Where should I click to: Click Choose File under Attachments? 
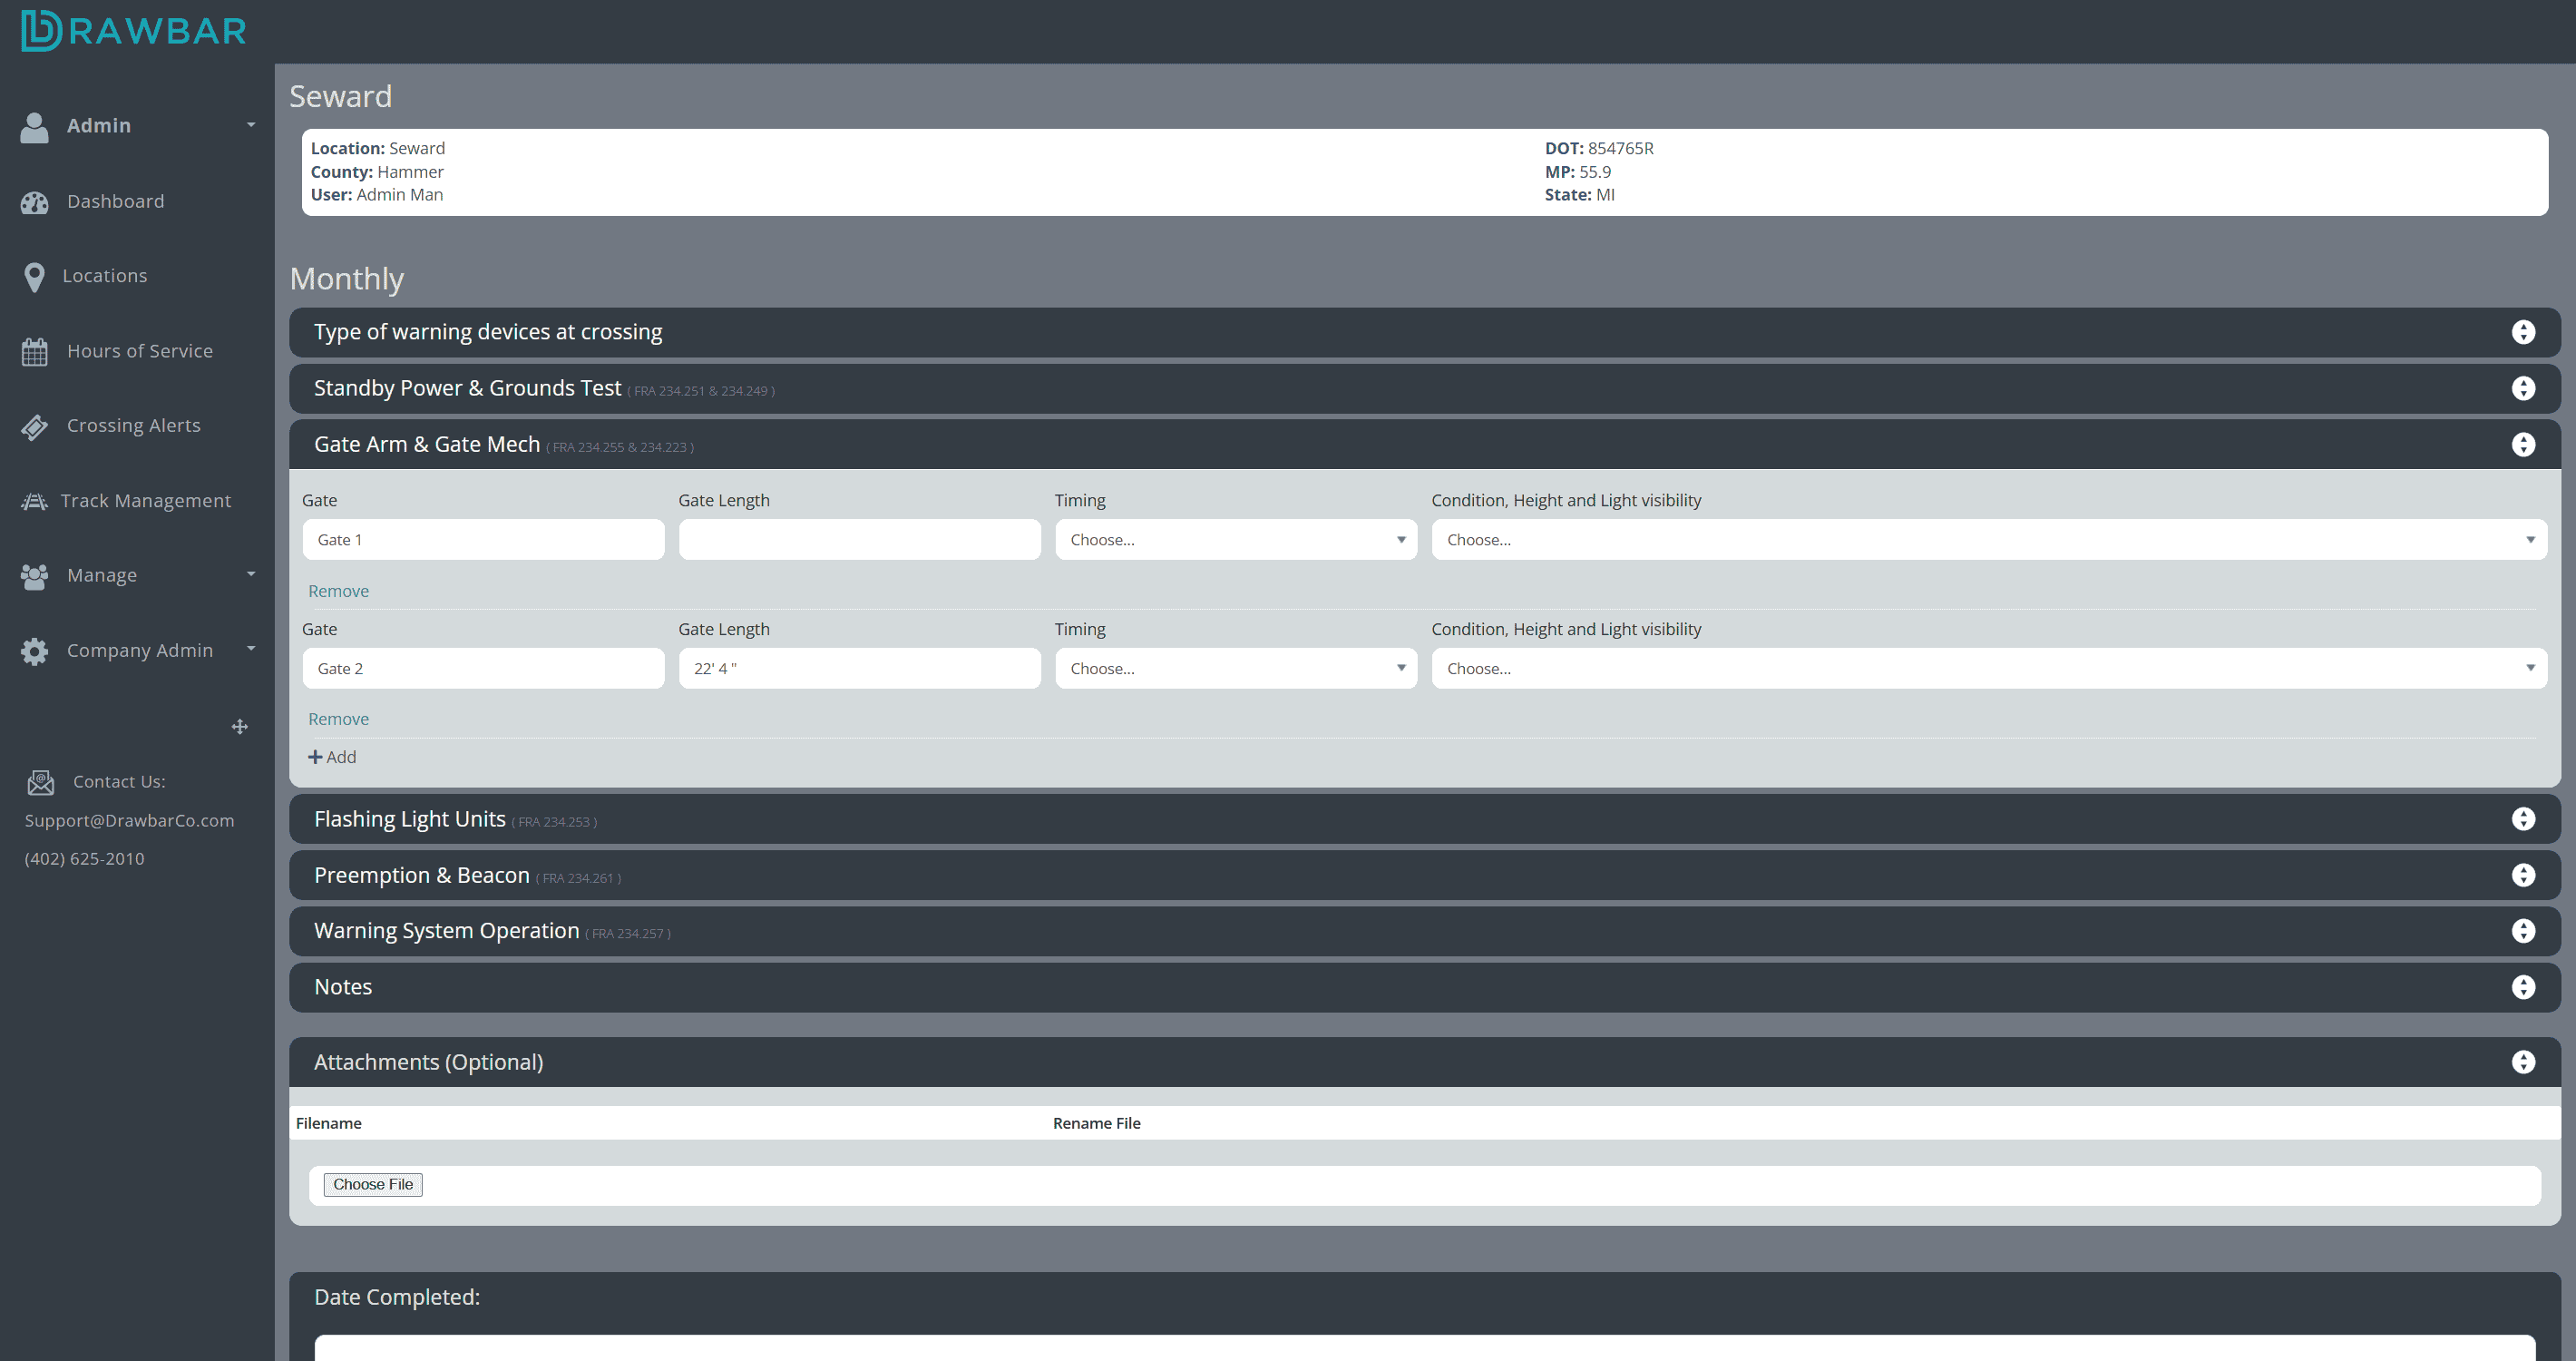coord(372,1184)
